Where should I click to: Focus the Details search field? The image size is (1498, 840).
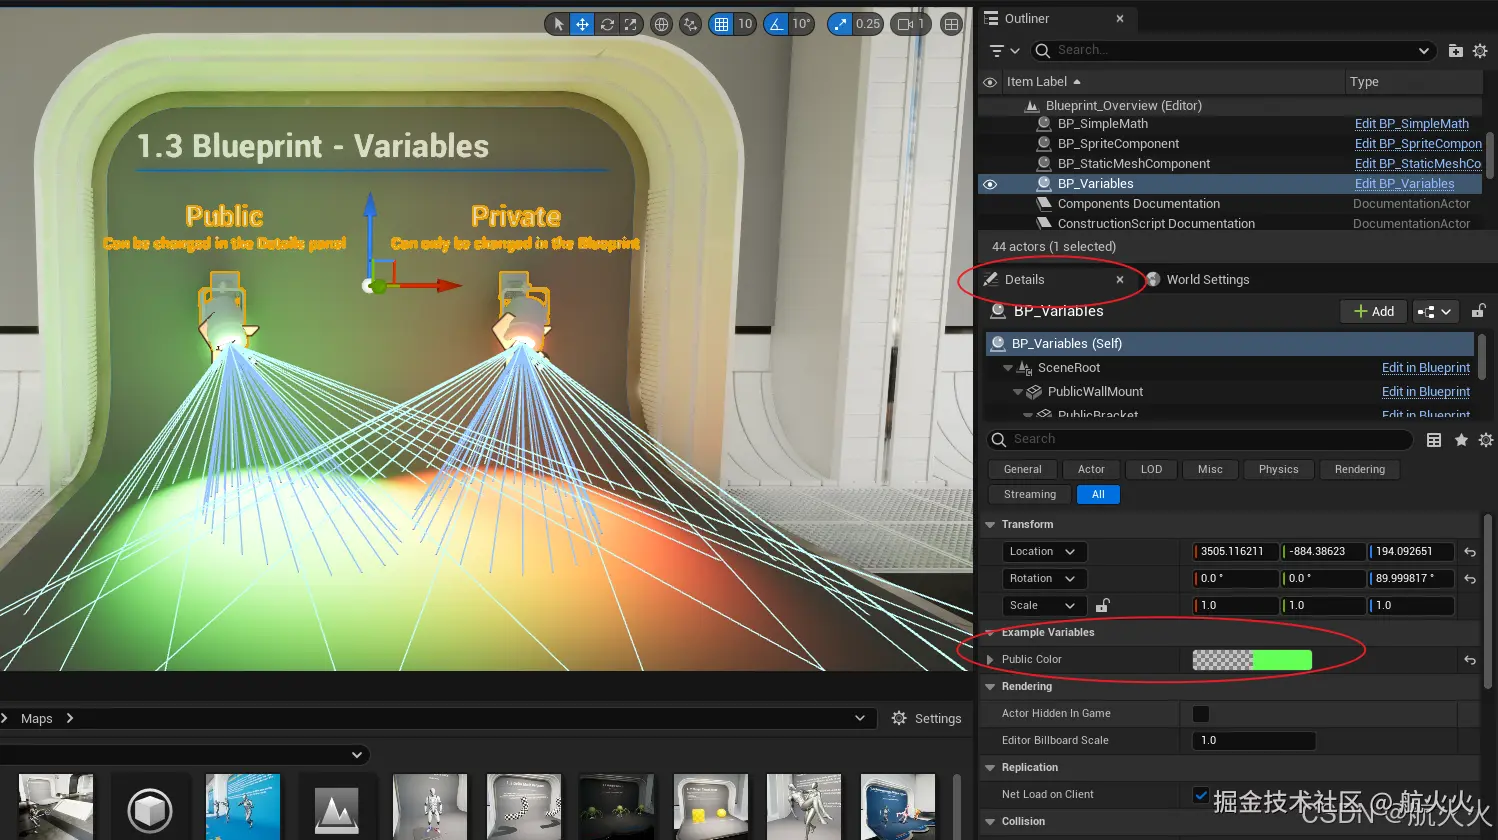point(1199,440)
